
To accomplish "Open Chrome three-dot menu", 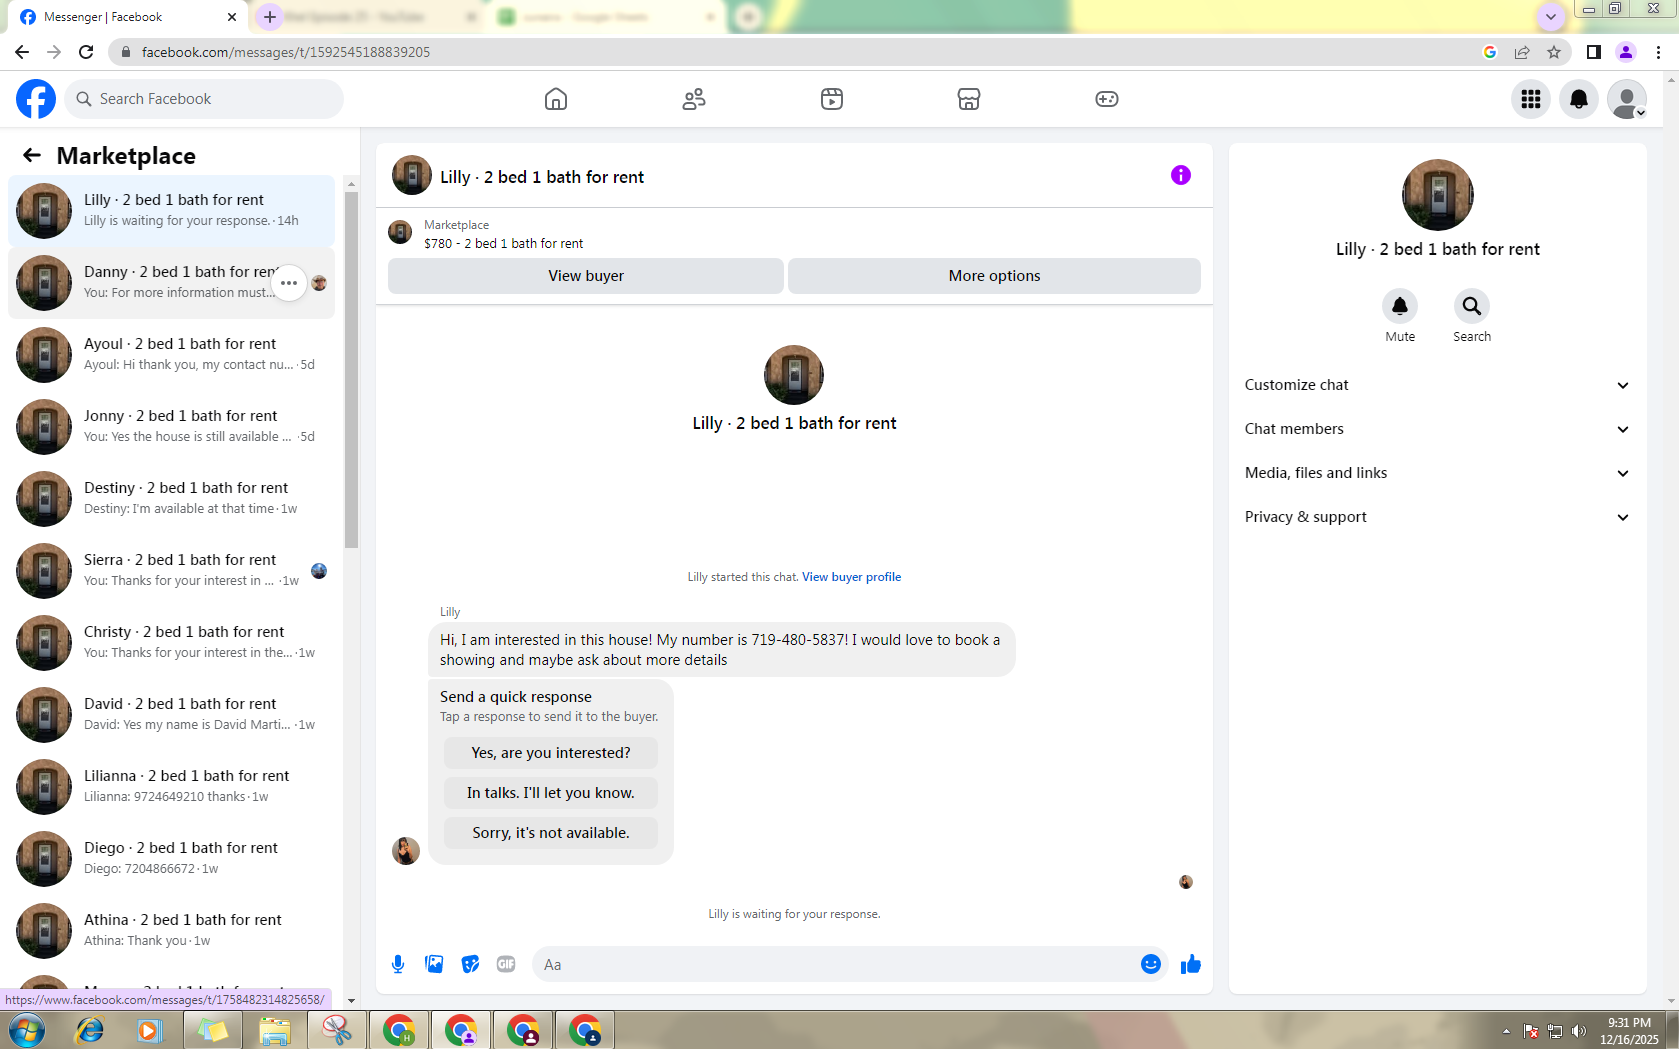I will click(1658, 52).
